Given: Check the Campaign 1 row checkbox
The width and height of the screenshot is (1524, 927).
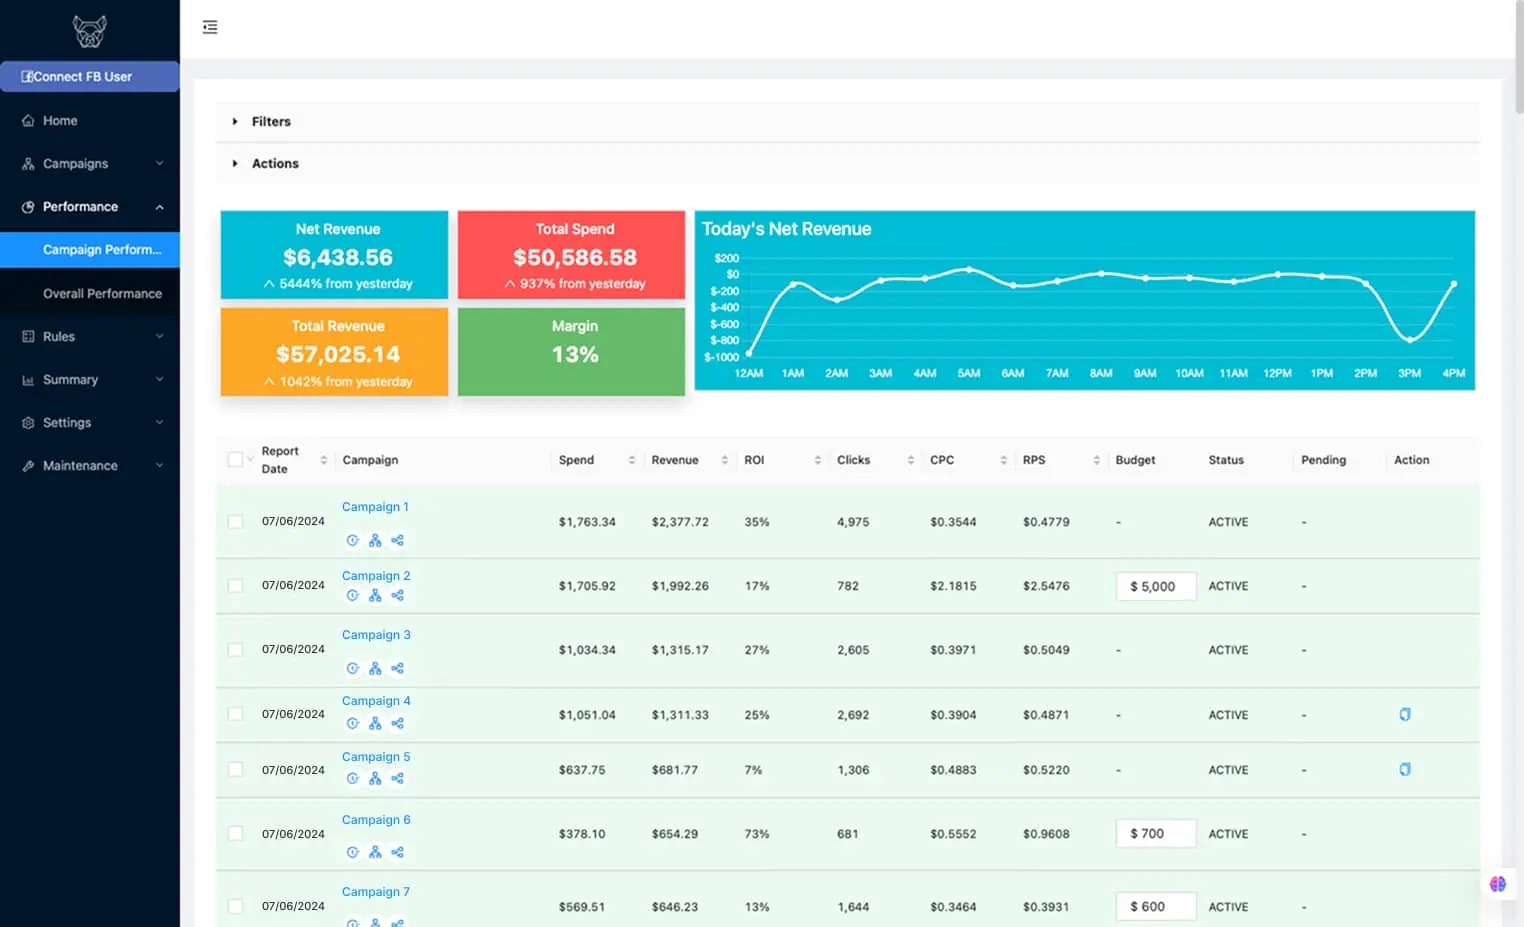Looking at the screenshot, I should 235,522.
